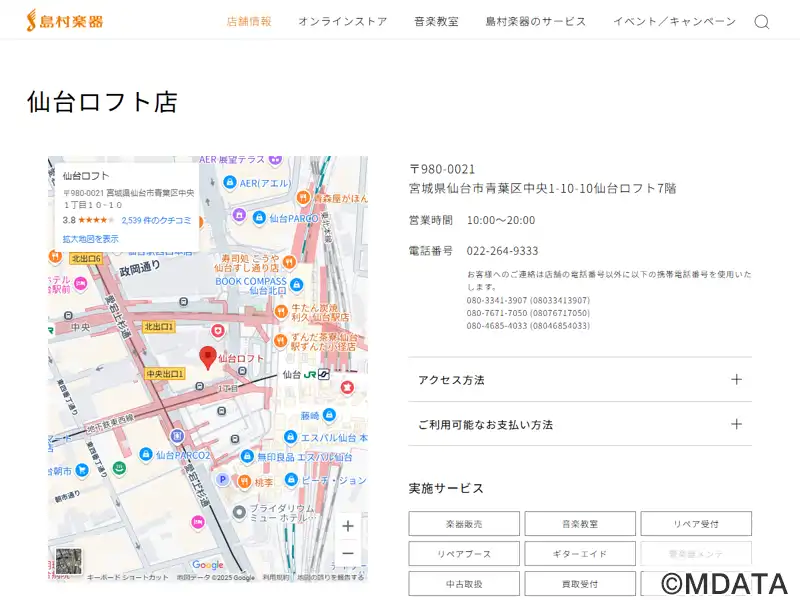800x600 pixels.
Task: Click the 実施サービス heading
Action: pyautogui.click(x=446, y=488)
